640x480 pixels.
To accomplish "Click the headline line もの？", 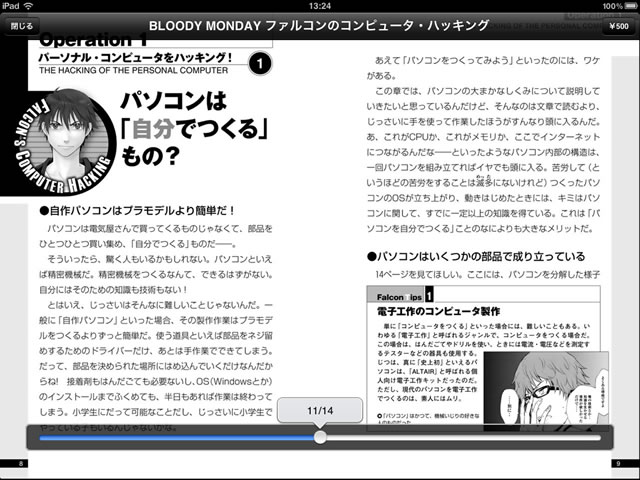I will (x=151, y=156).
